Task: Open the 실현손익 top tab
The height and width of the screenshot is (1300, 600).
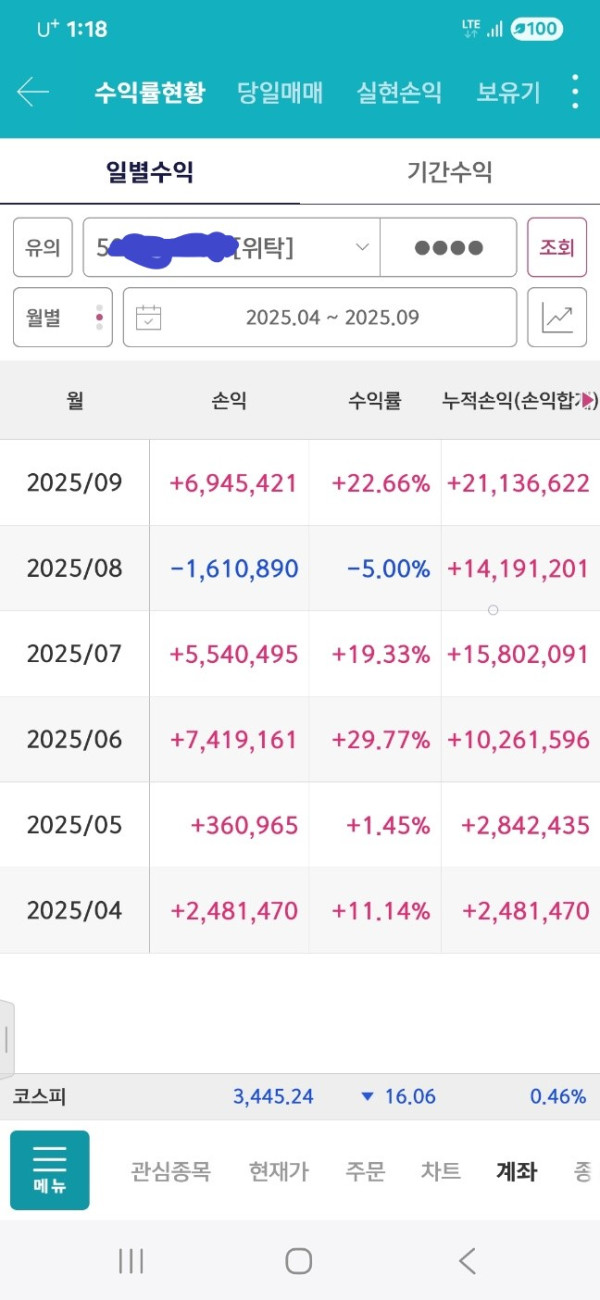Action: pos(399,93)
